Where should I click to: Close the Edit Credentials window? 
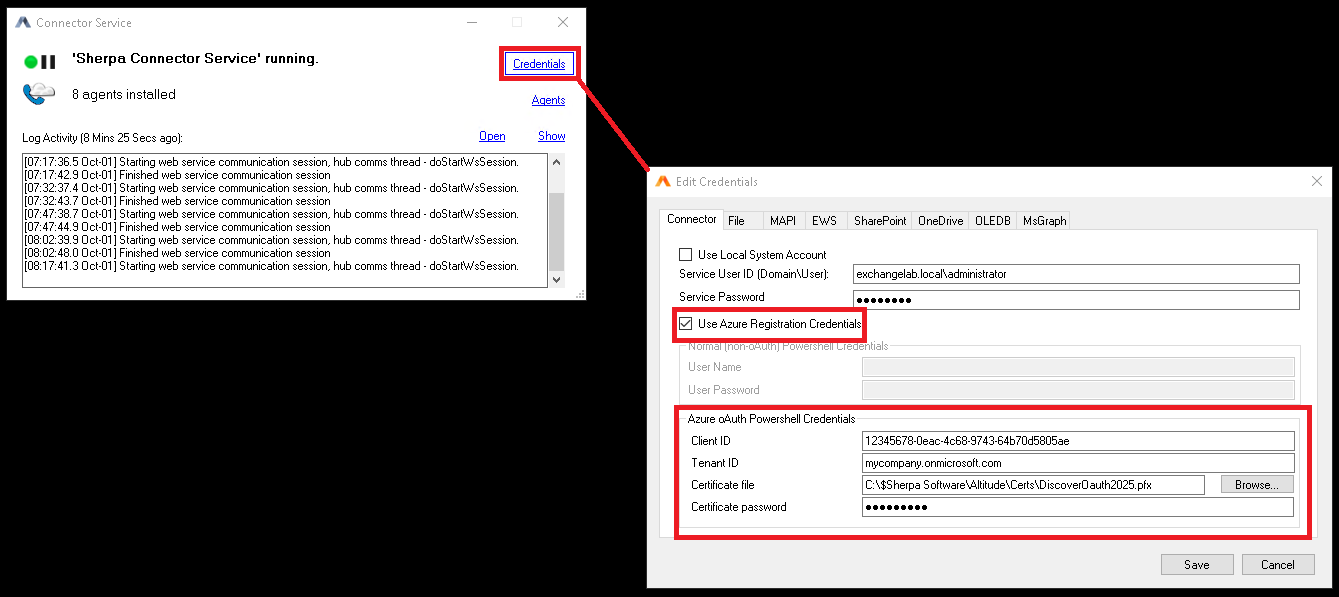coord(1316,181)
